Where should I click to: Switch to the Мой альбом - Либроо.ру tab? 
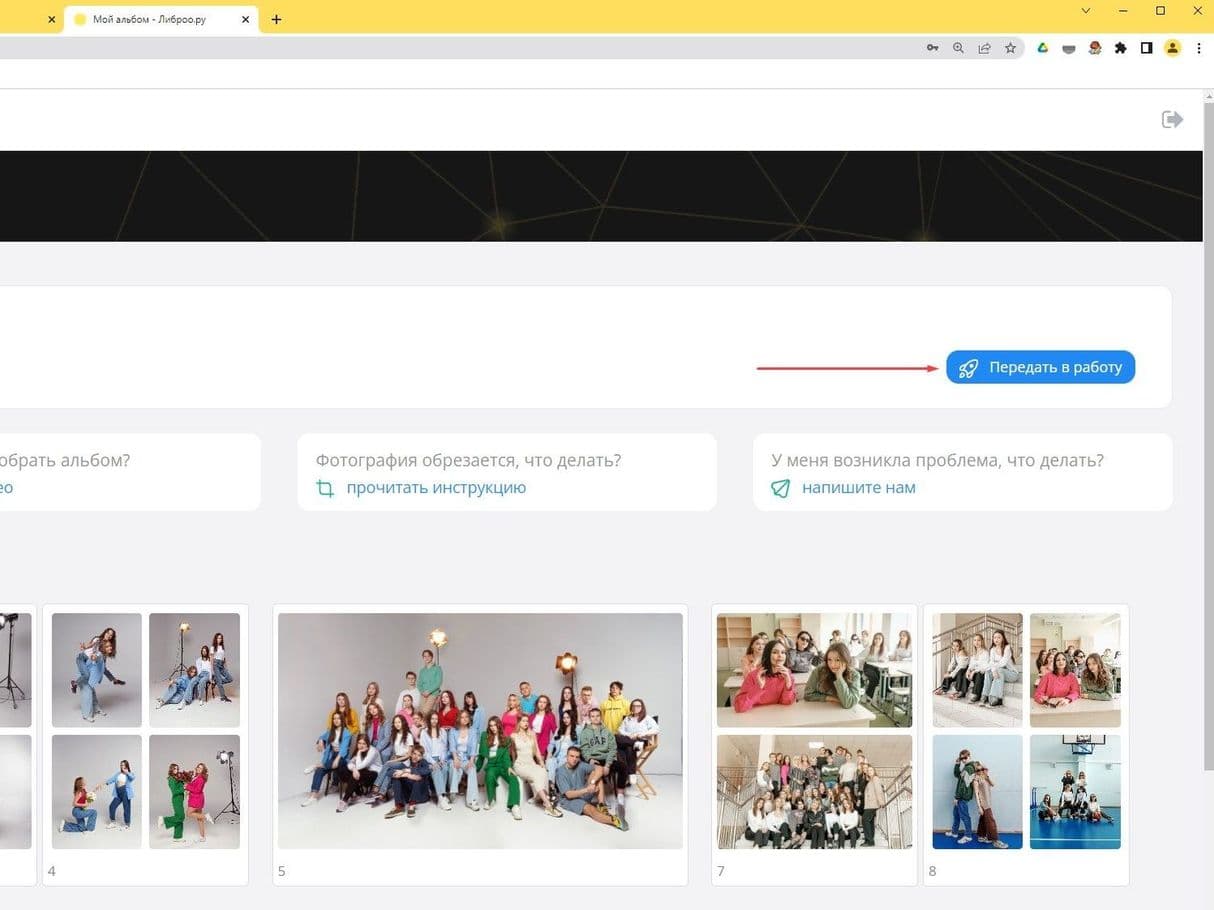pos(150,19)
